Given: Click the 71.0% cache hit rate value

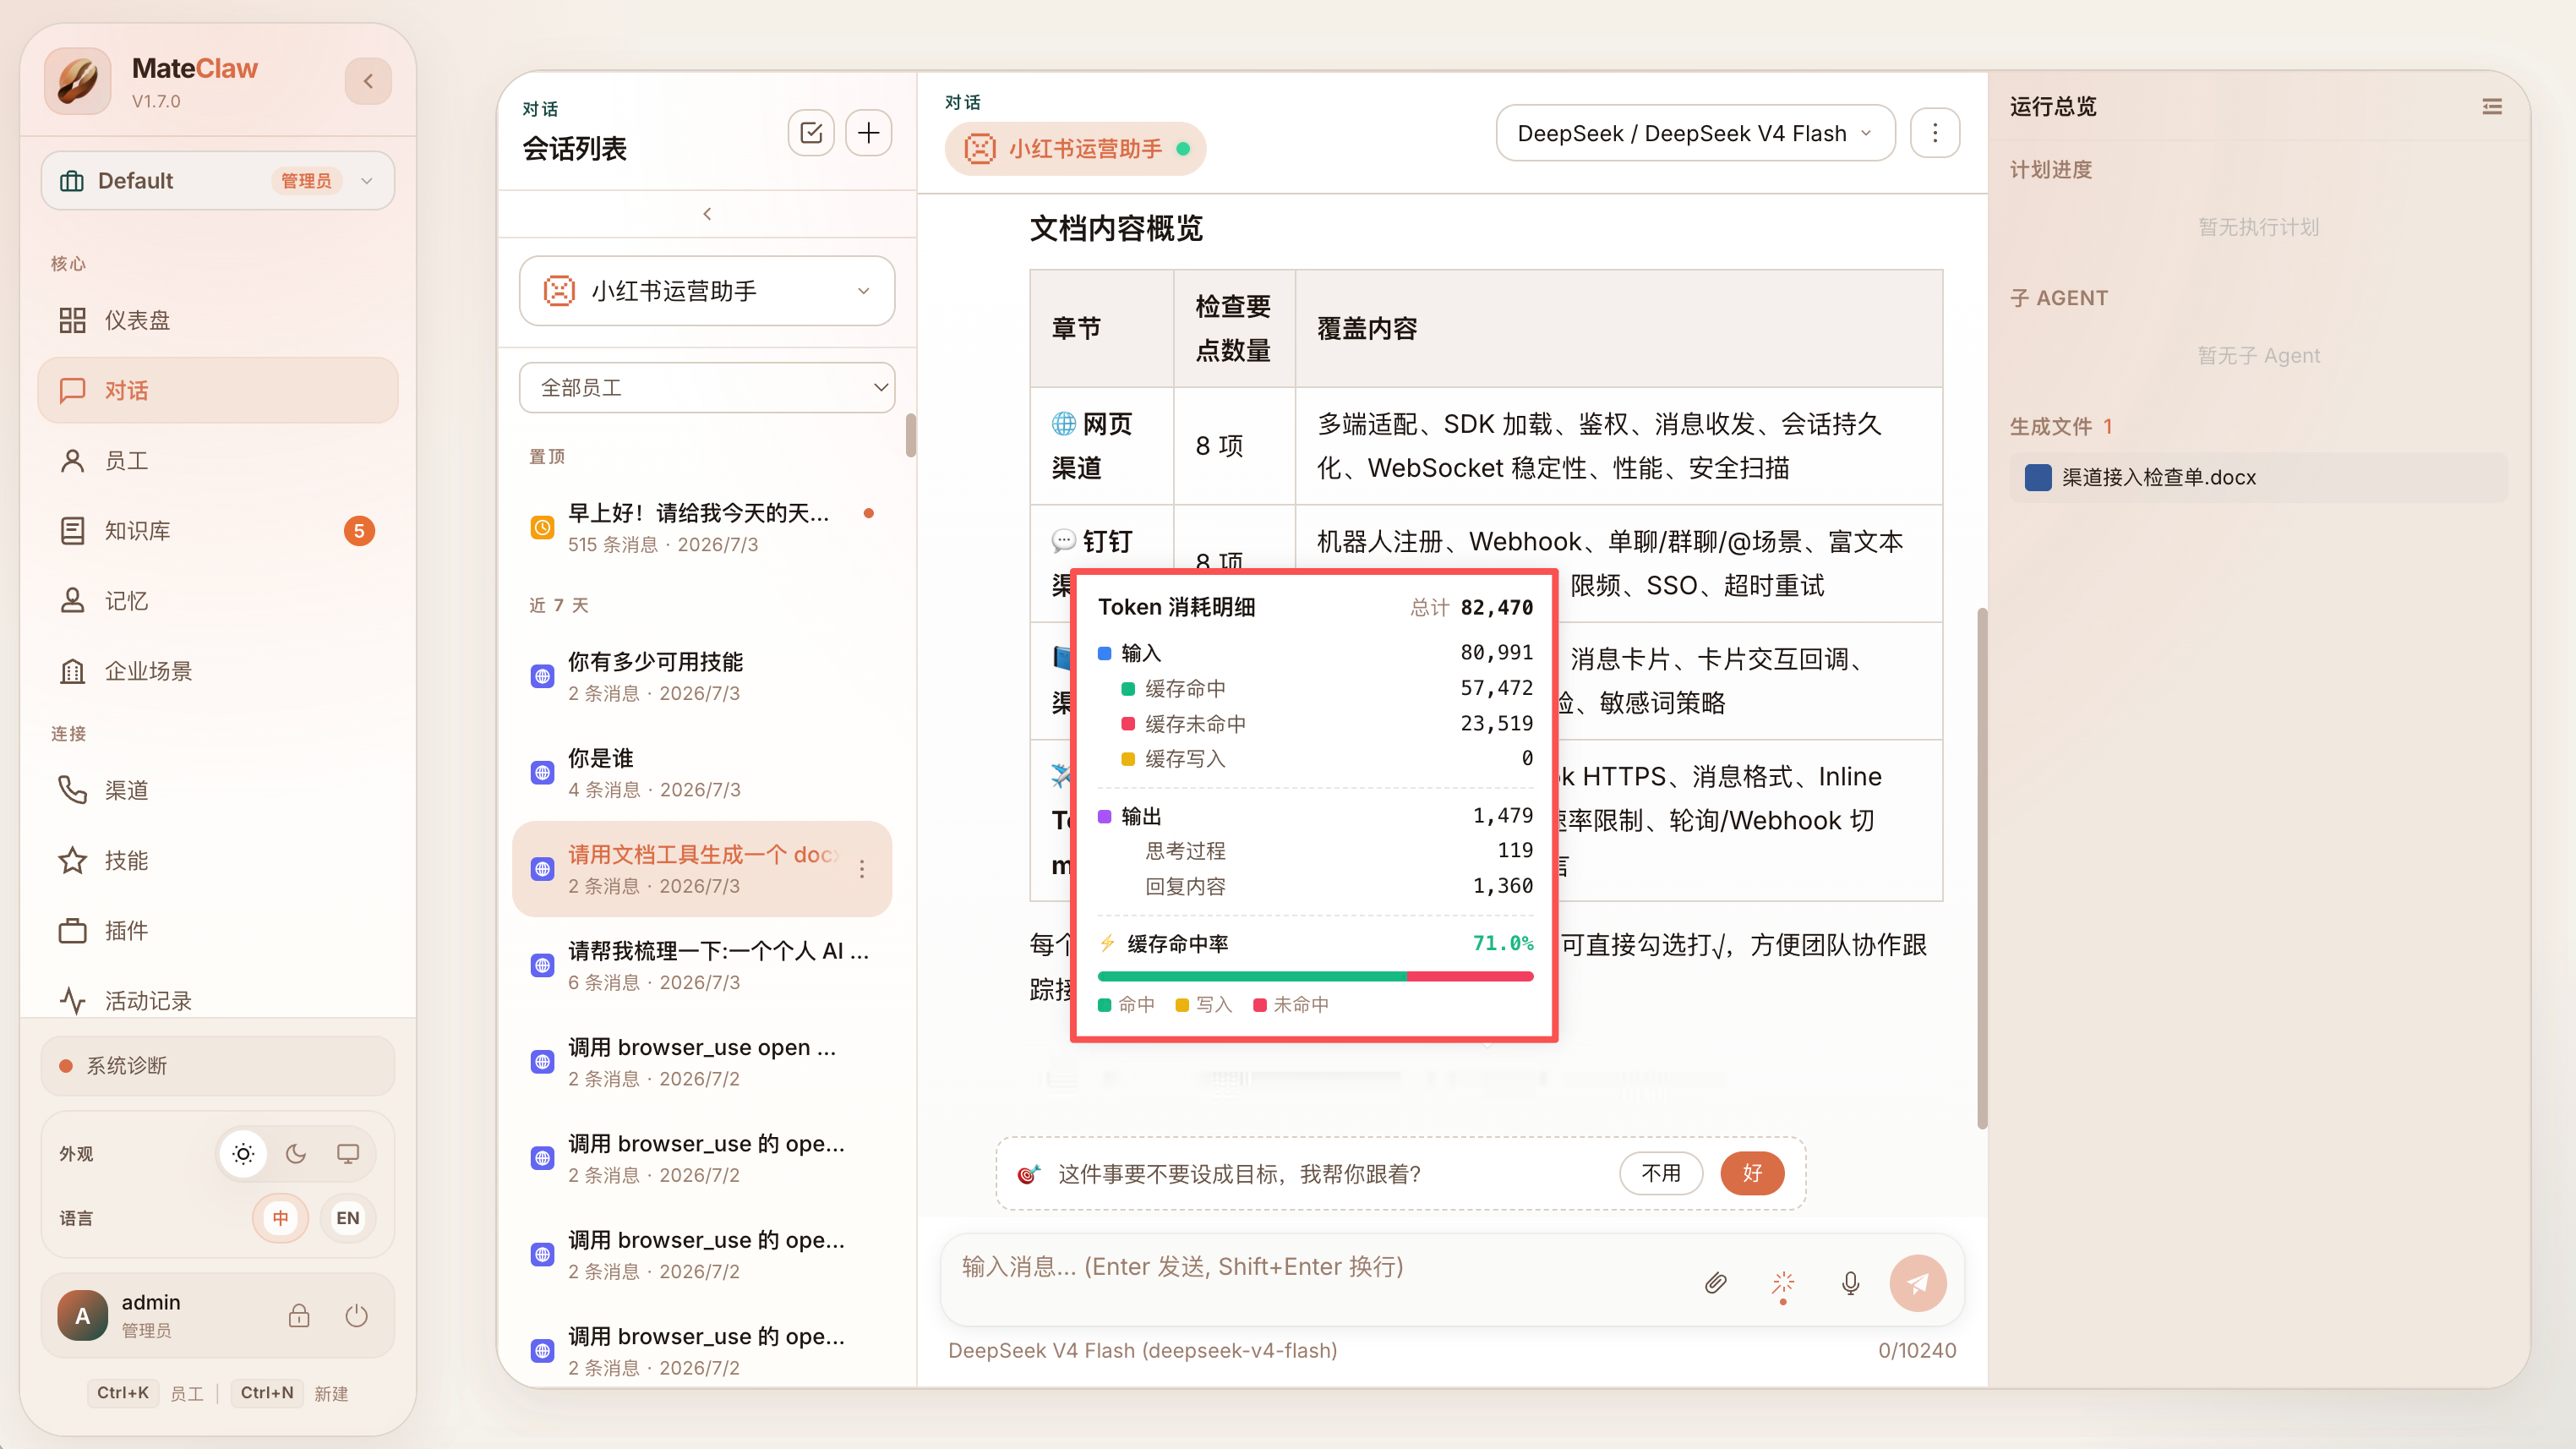Looking at the screenshot, I should pyautogui.click(x=1503, y=943).
